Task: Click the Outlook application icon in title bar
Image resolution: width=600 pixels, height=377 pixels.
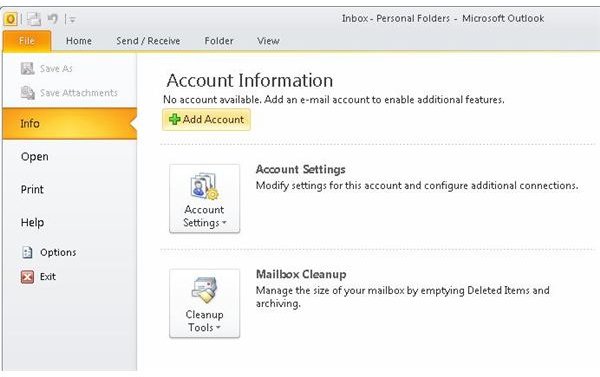Action: (11, 18)
